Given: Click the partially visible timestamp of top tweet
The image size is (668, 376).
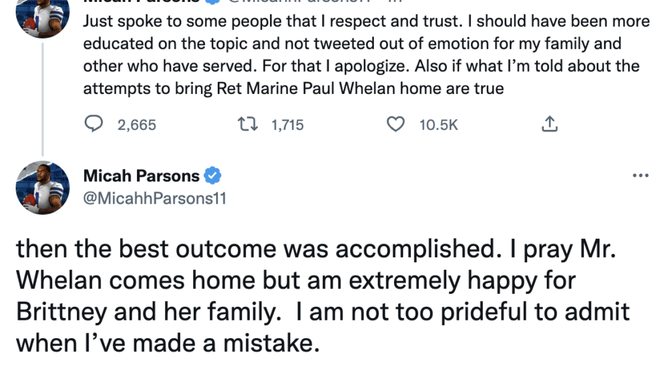Looking at the screenshot, I should 396,1.
